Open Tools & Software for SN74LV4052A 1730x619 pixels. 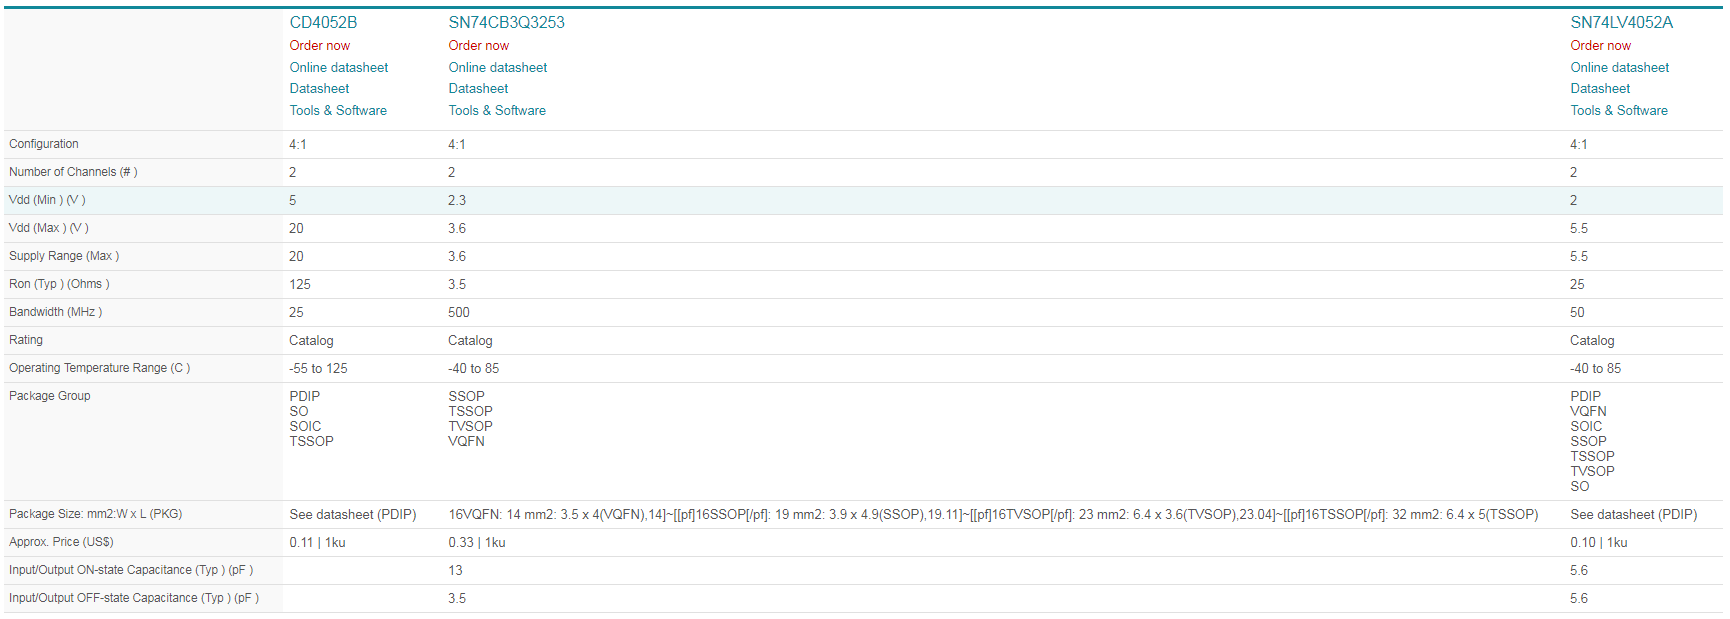pos(1619,110)
